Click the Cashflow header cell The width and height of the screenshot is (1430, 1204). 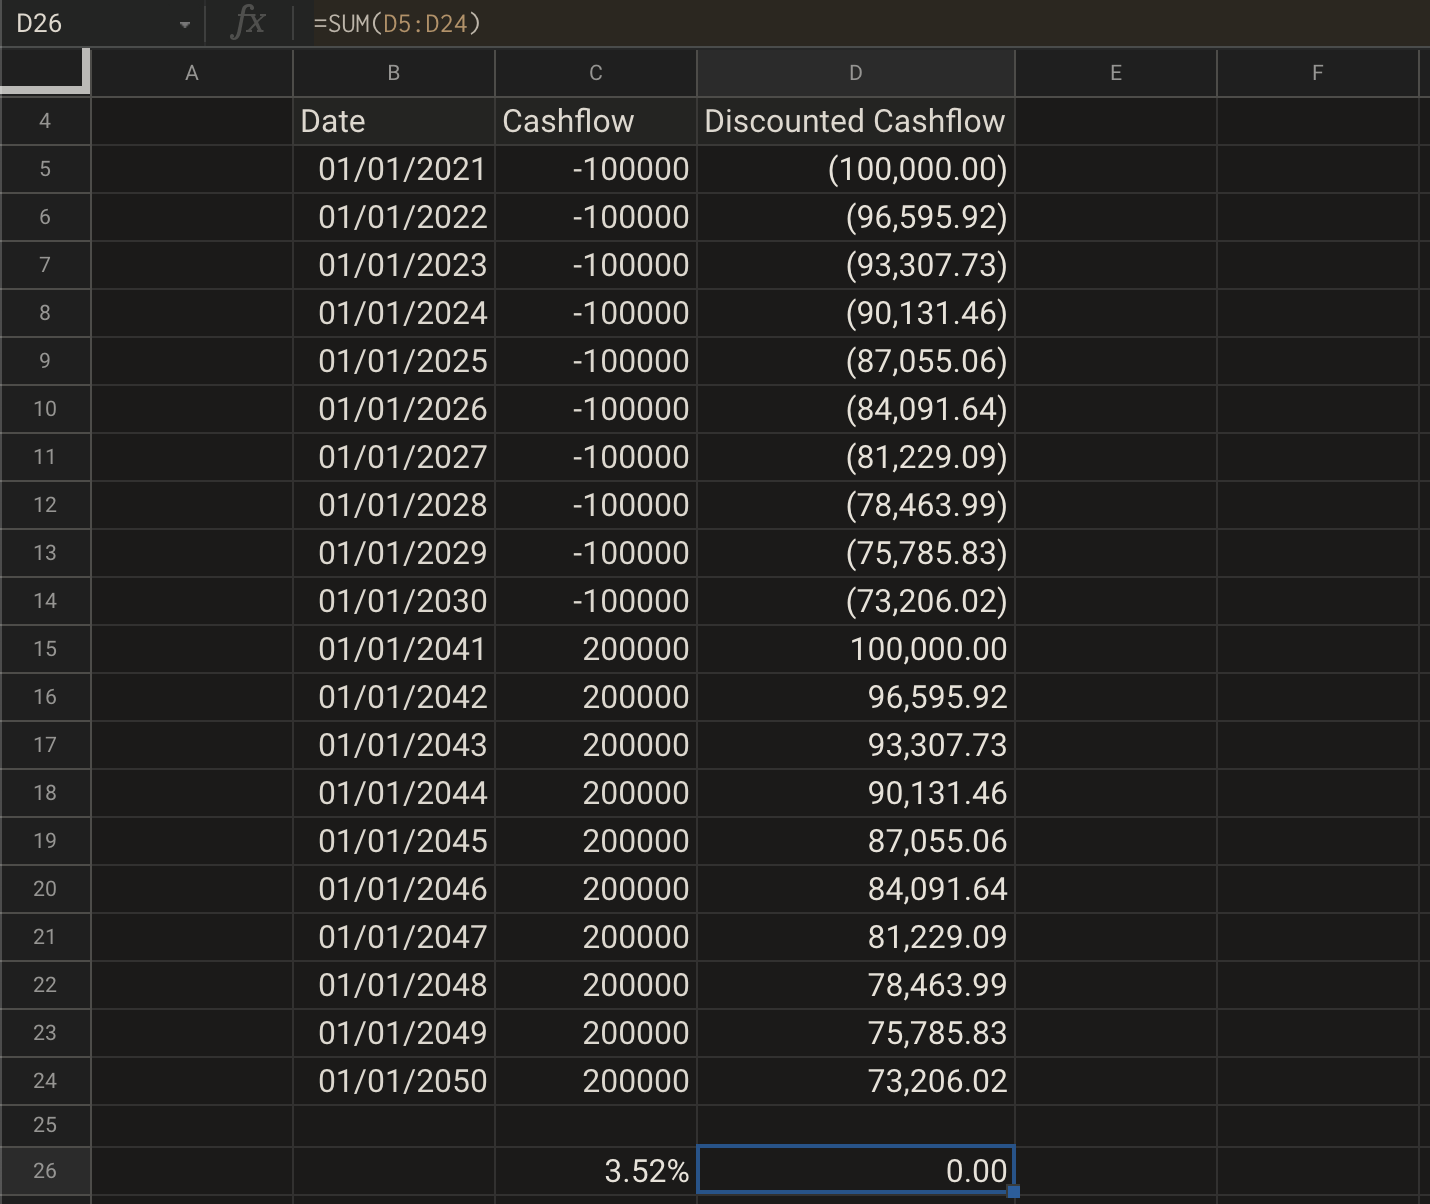(595, 121)
